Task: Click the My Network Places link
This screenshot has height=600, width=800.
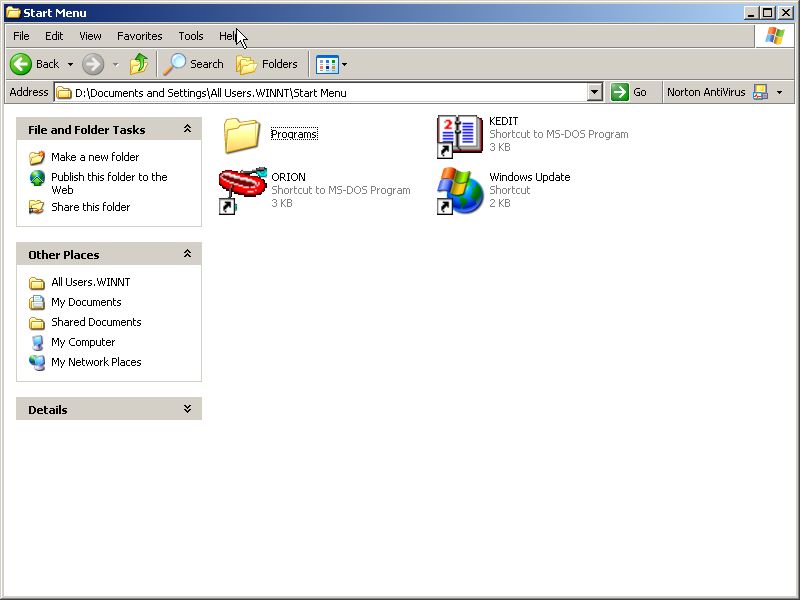Action: click(x=96, y=362)
